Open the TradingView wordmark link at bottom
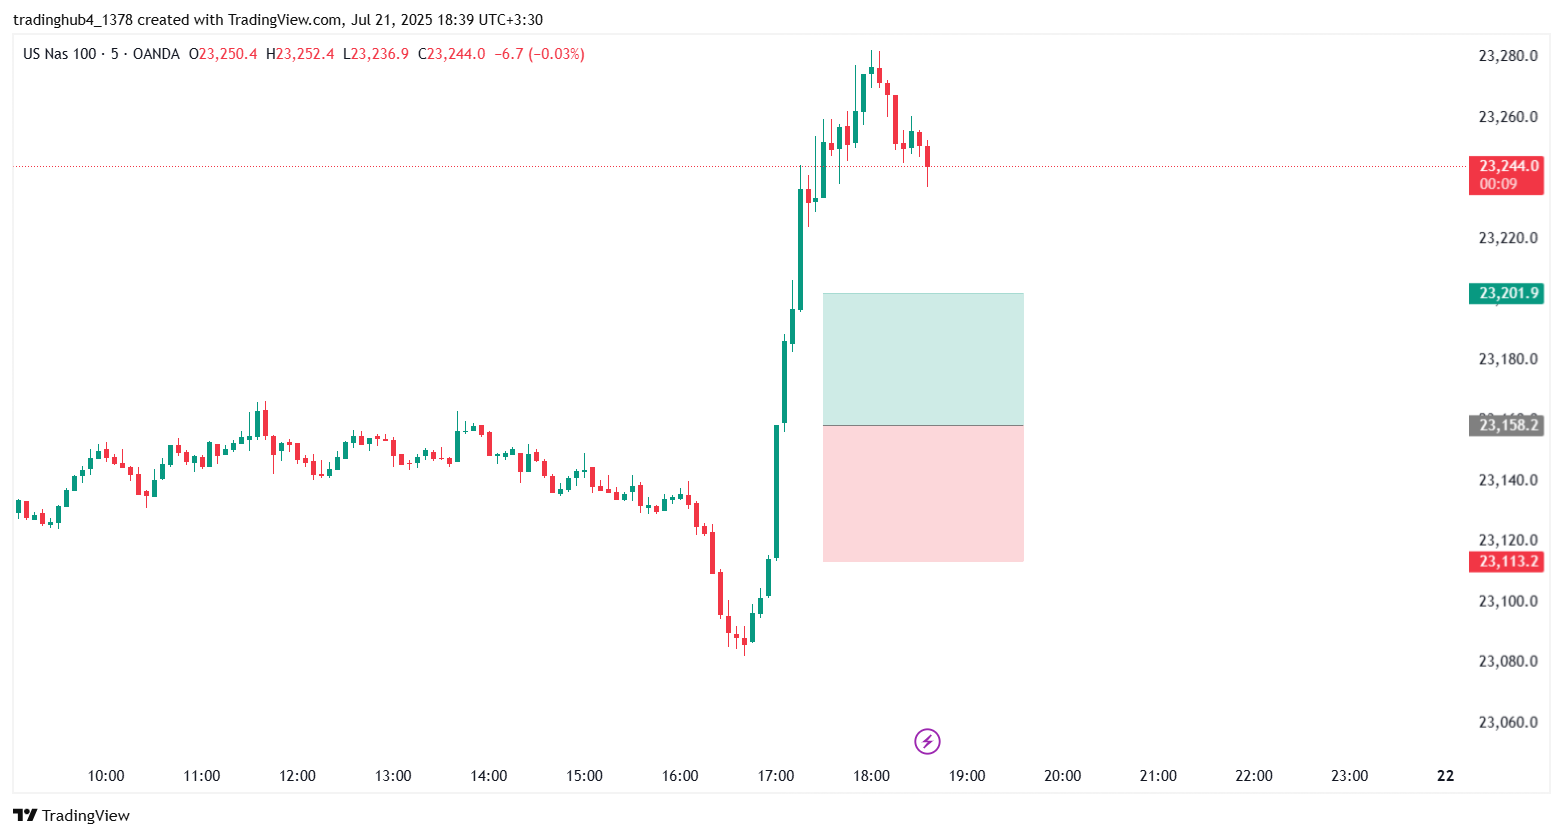 click(86, 816)
